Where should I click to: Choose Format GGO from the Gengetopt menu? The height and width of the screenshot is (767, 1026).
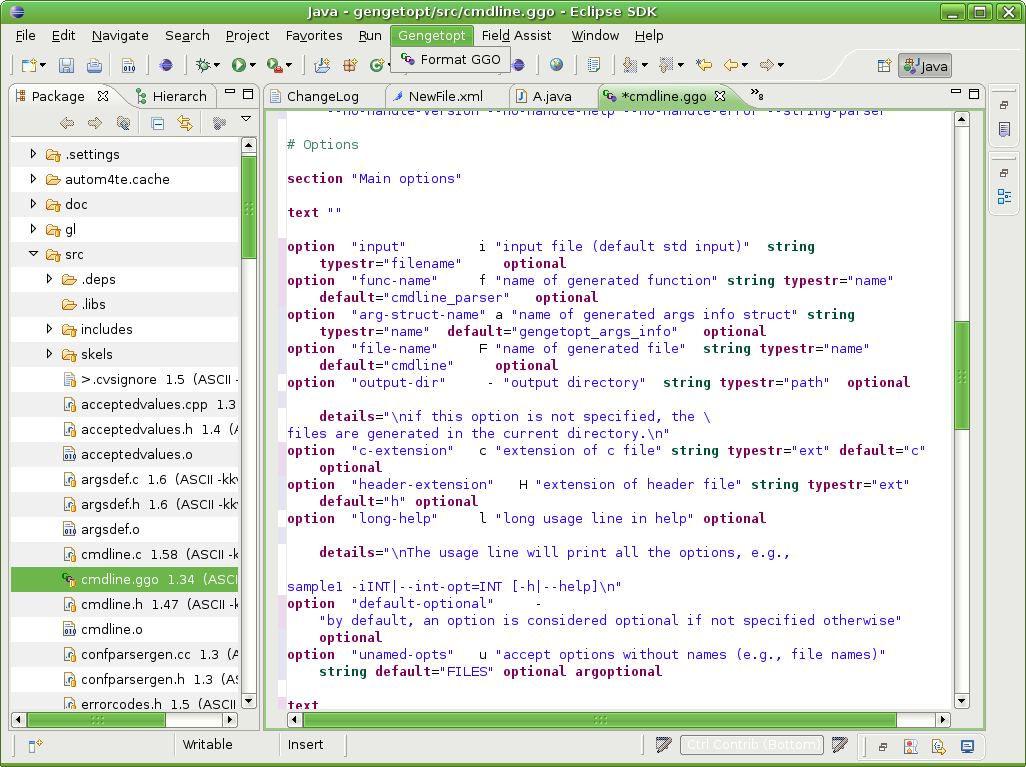[459, 59]
